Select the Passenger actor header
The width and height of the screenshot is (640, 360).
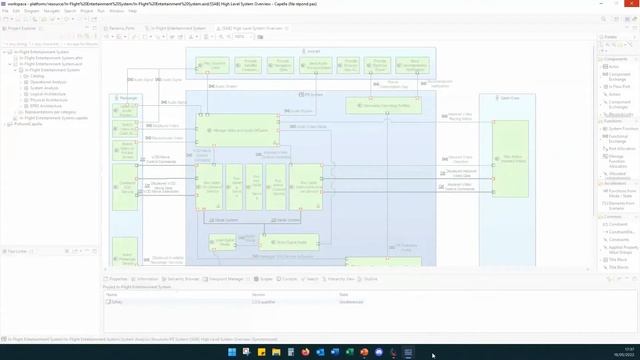point(126,98)
